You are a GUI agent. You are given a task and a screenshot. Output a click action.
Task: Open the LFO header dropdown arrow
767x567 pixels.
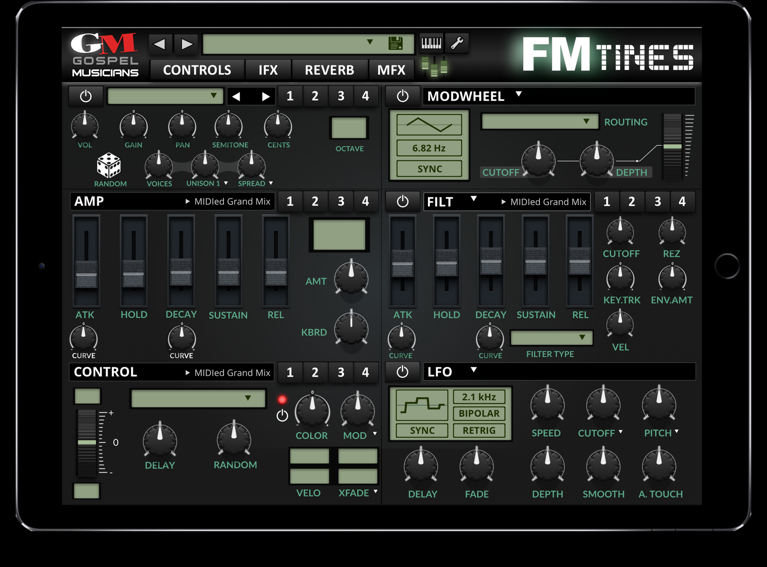[474, 369]
